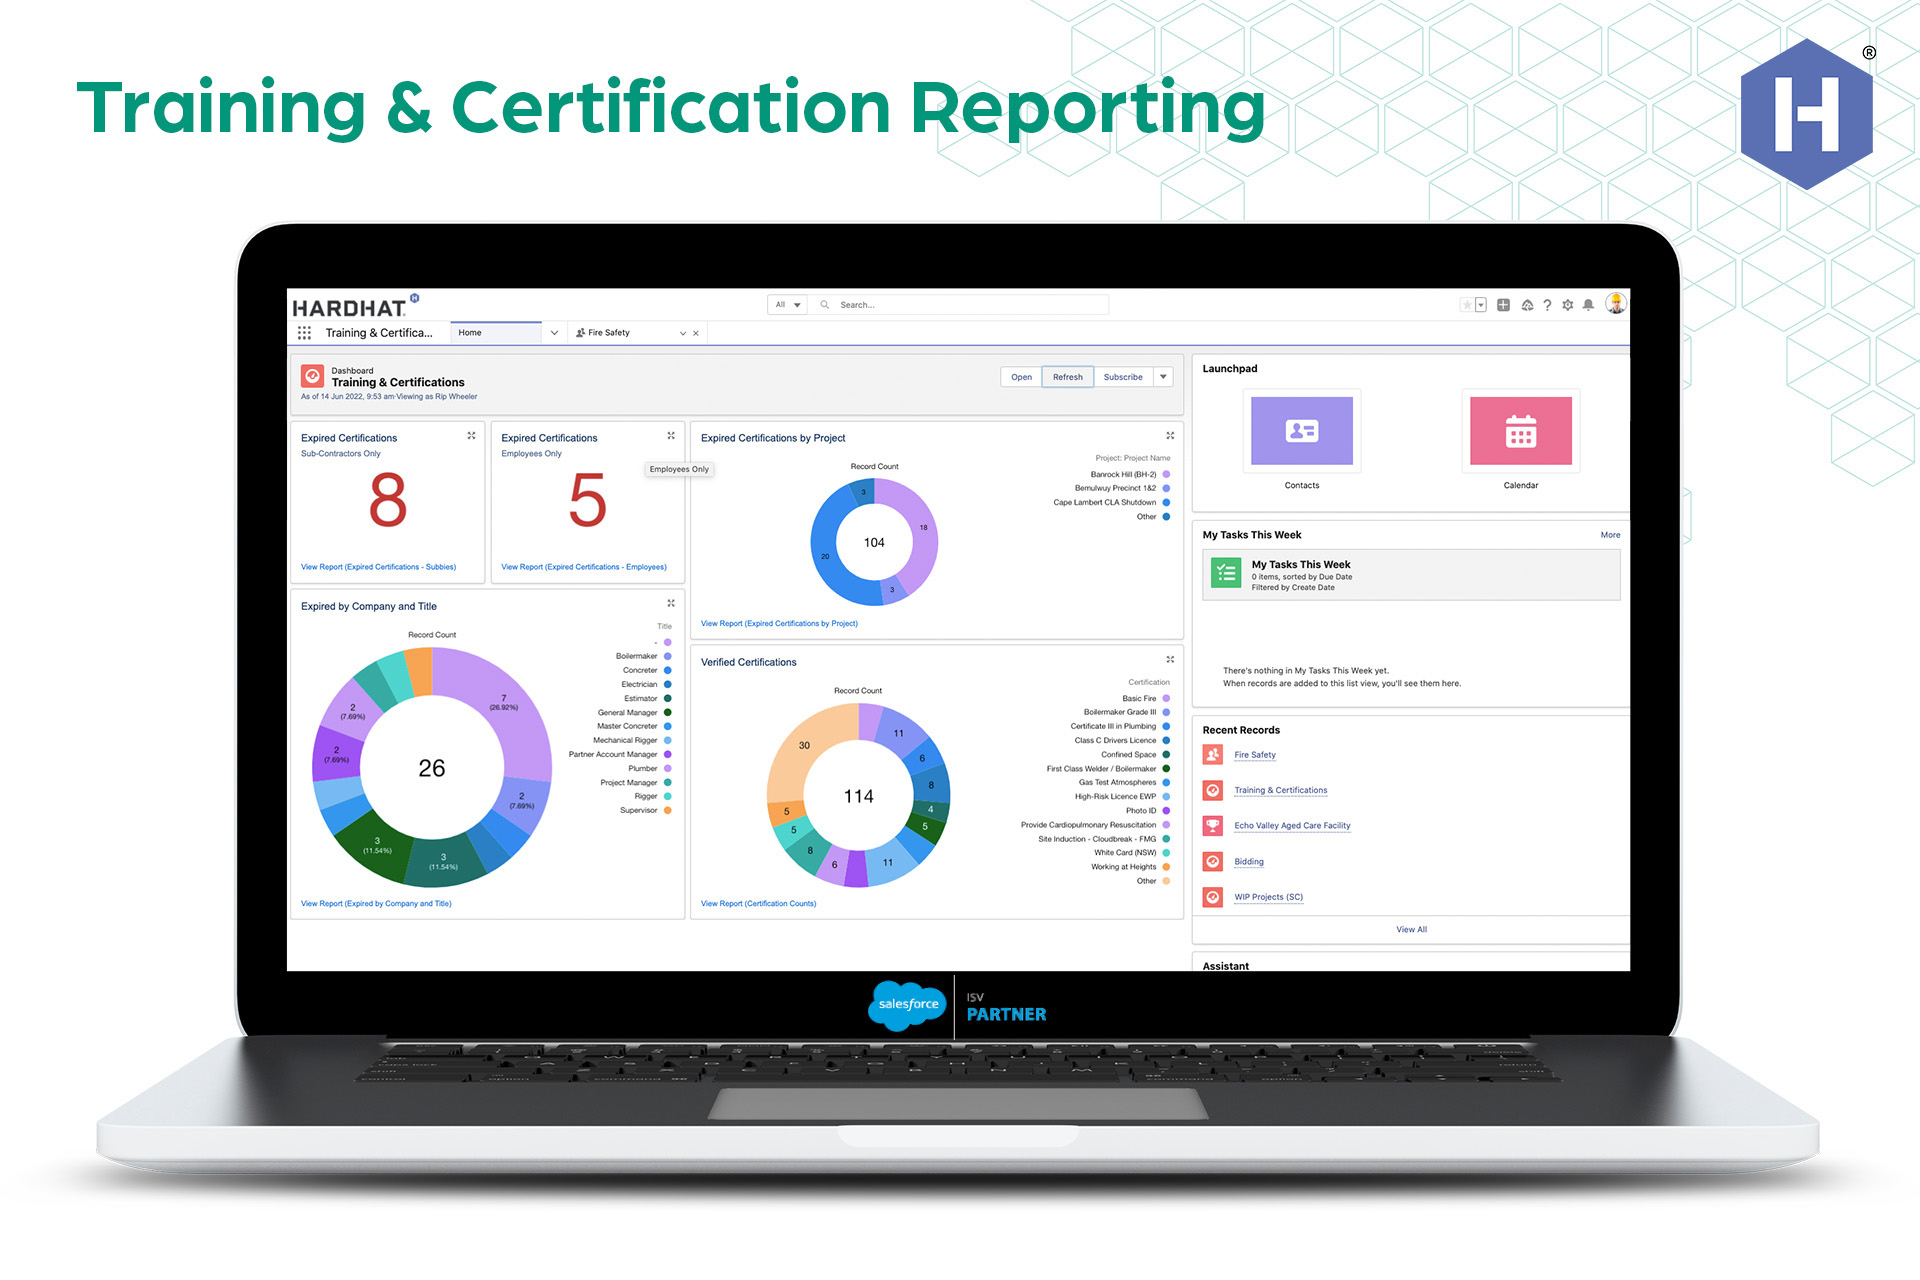Open Rip Wheeler's profile avatar
Image resolution: width=1920 pixels, height=1280 pixels.
[1614, 305]
